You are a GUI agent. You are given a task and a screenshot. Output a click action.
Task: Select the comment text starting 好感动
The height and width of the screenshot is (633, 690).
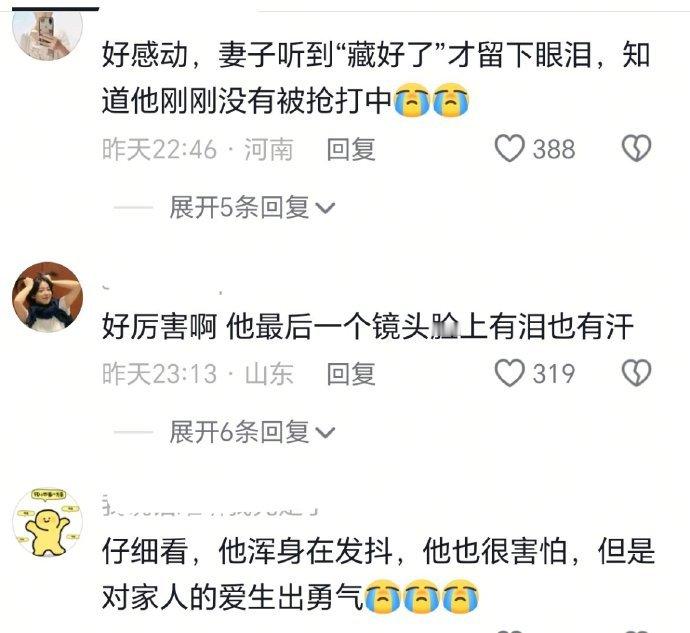pyautogui.click(x=376, y=78)
